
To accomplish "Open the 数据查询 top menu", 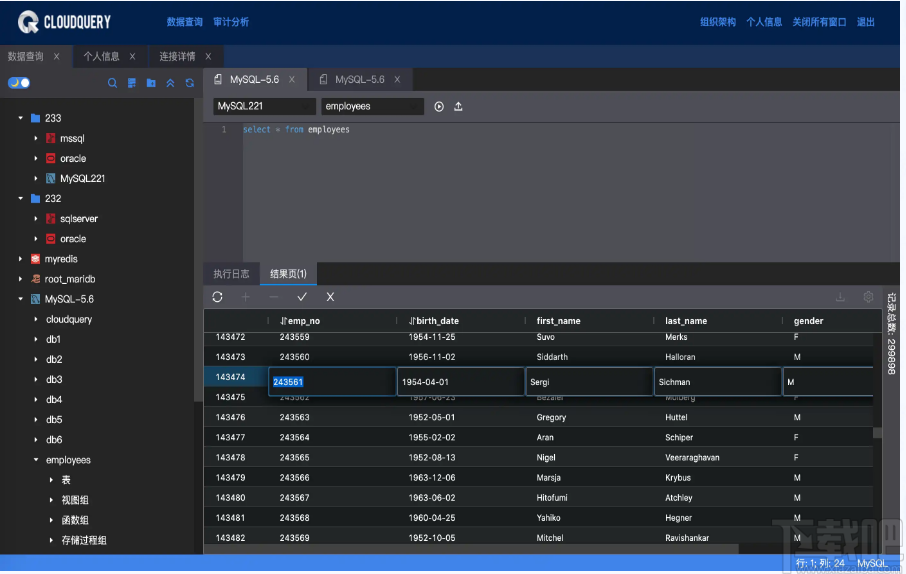I will (x=184, y=22).
